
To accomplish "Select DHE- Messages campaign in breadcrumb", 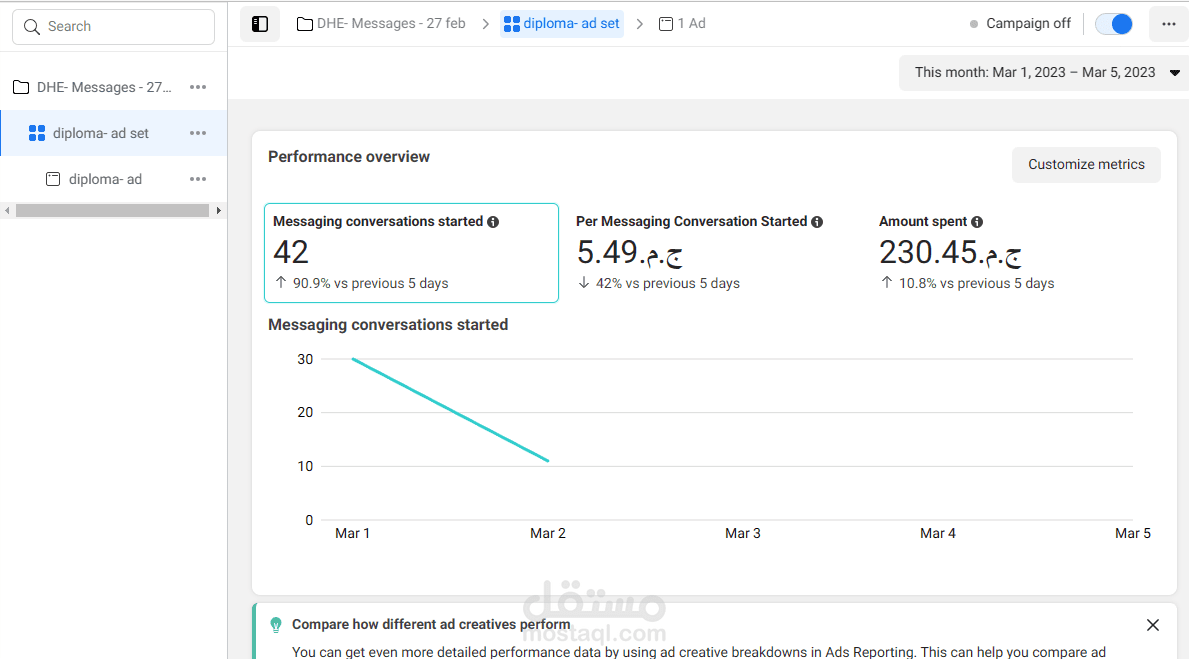I will tap(381, 24).
